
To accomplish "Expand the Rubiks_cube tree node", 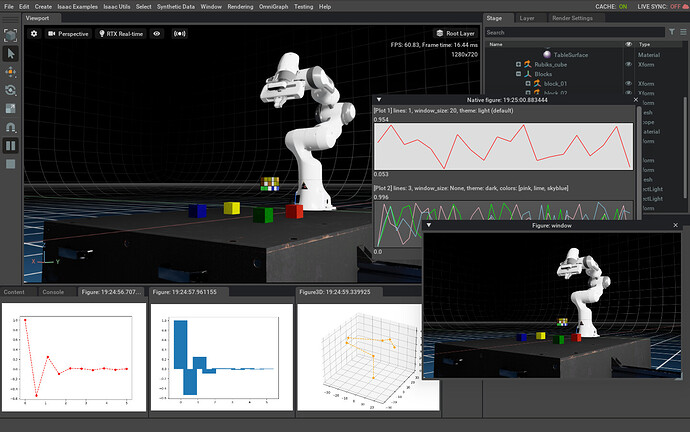I will (519, 64).
